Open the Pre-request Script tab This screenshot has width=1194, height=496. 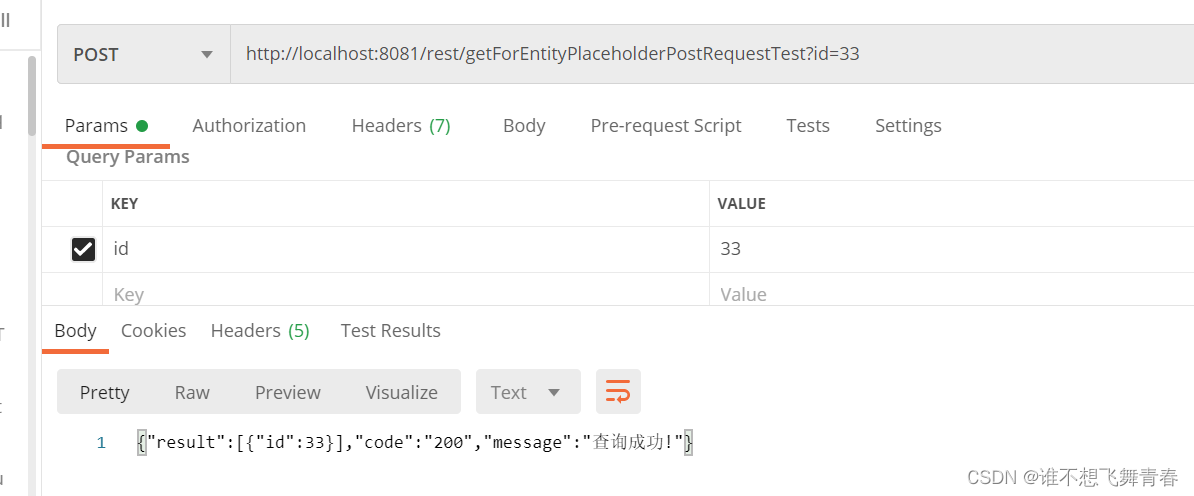666,126
